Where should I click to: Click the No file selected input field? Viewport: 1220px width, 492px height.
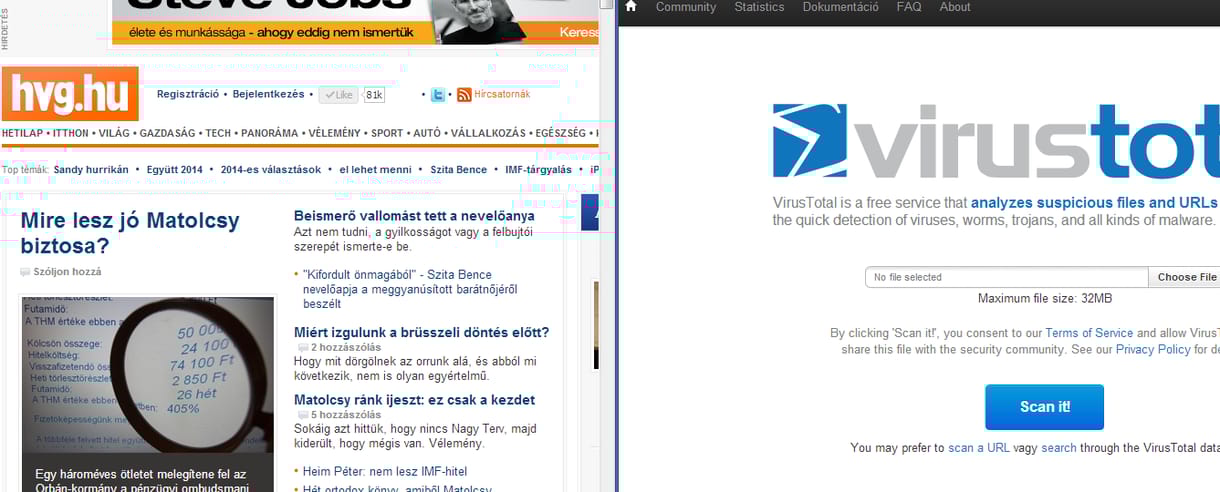click(x=1007, y=277)
